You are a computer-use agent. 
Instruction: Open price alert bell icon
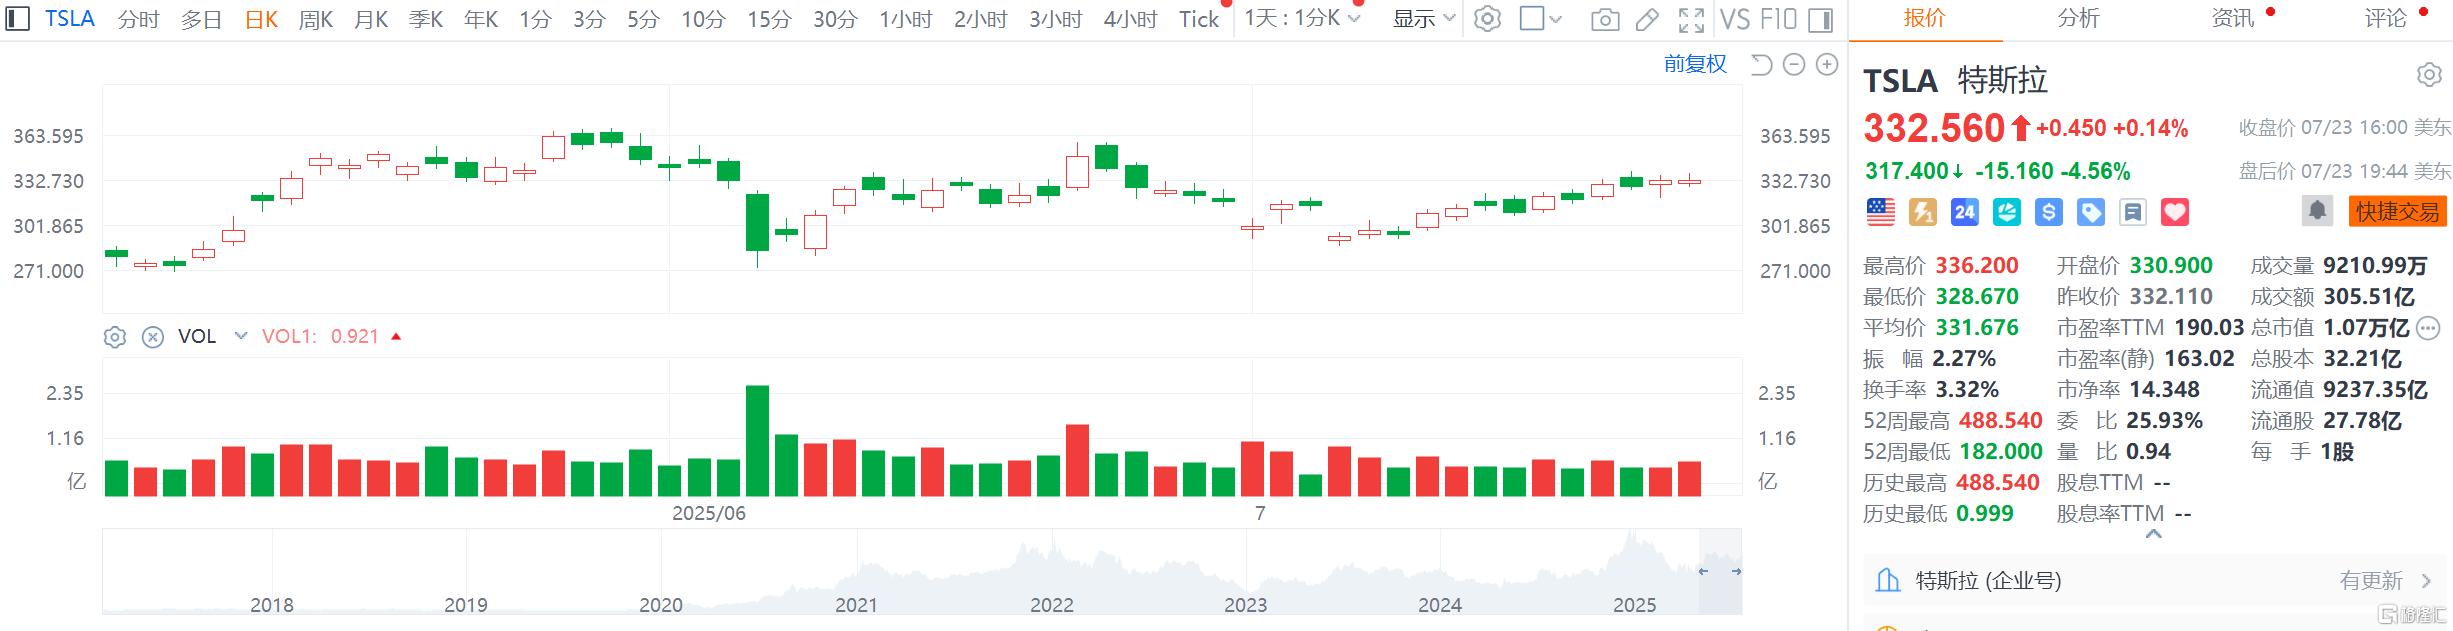click(2318, 211)
